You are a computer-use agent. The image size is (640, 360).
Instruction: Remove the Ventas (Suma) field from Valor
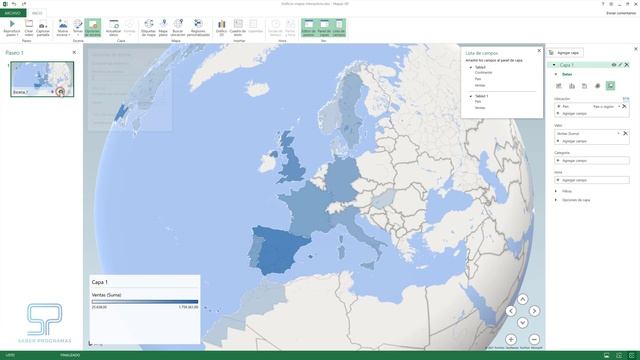tap(625, 133)
